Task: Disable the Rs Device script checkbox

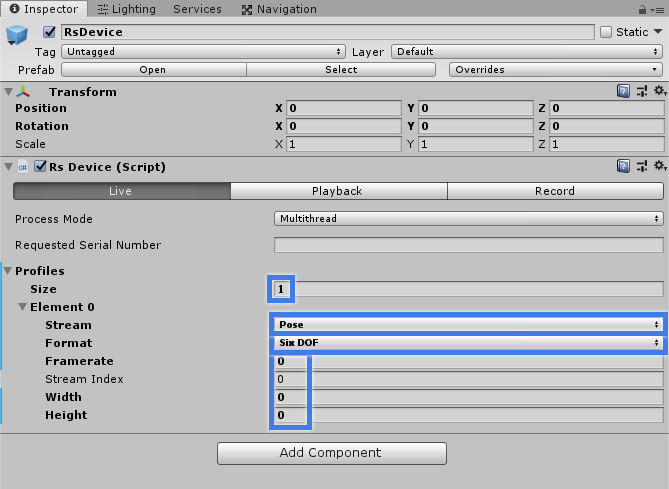Action: click(40, 166)
